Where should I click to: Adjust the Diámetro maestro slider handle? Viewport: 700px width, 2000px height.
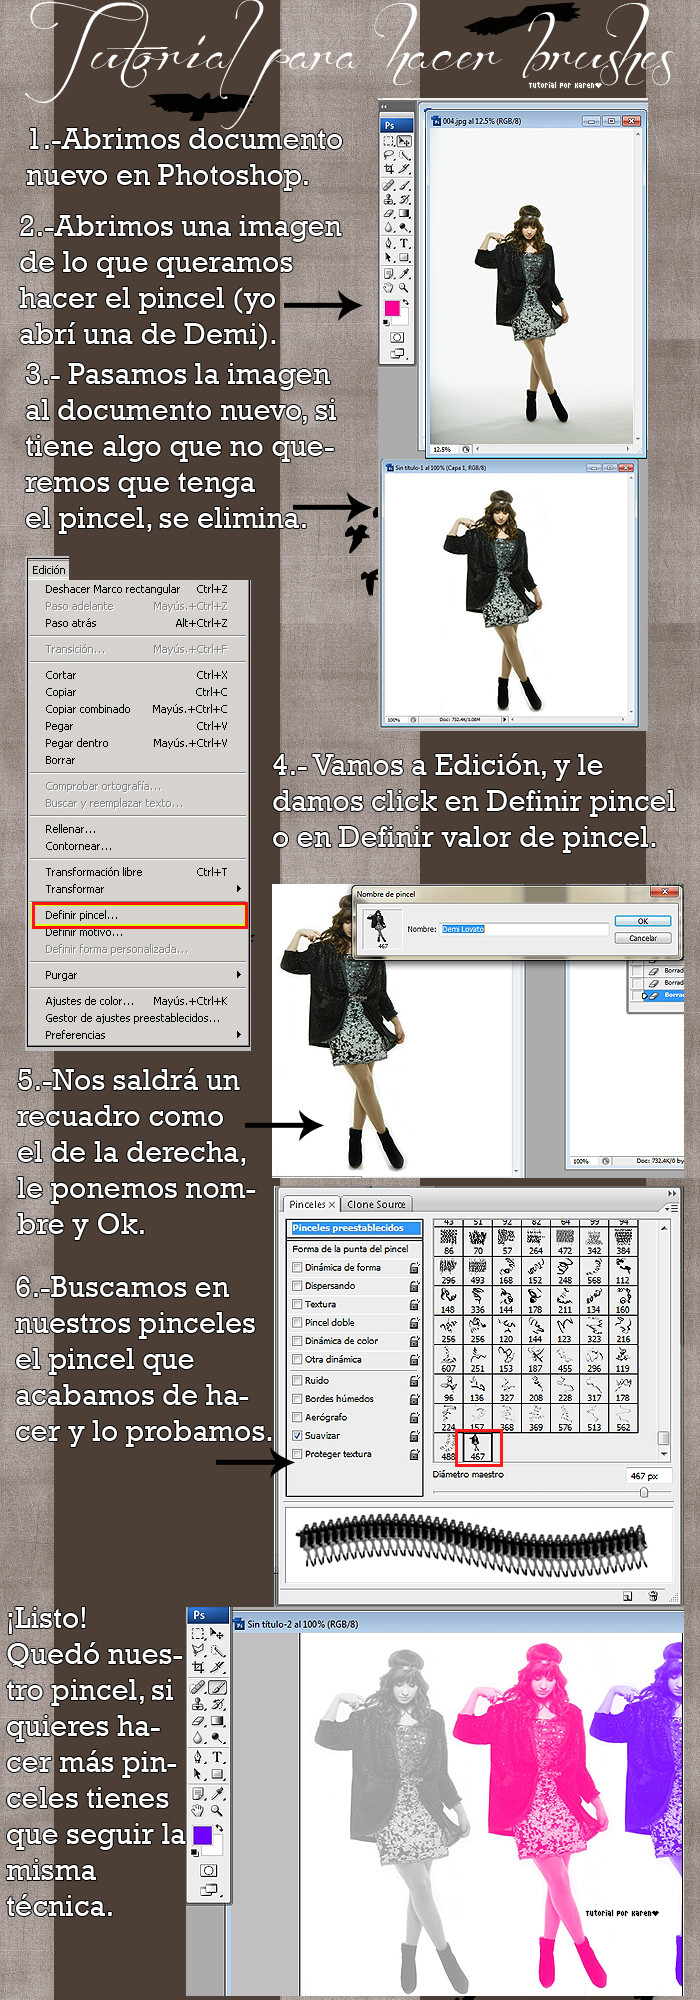pyautogui.click(x=644, y=1492)
